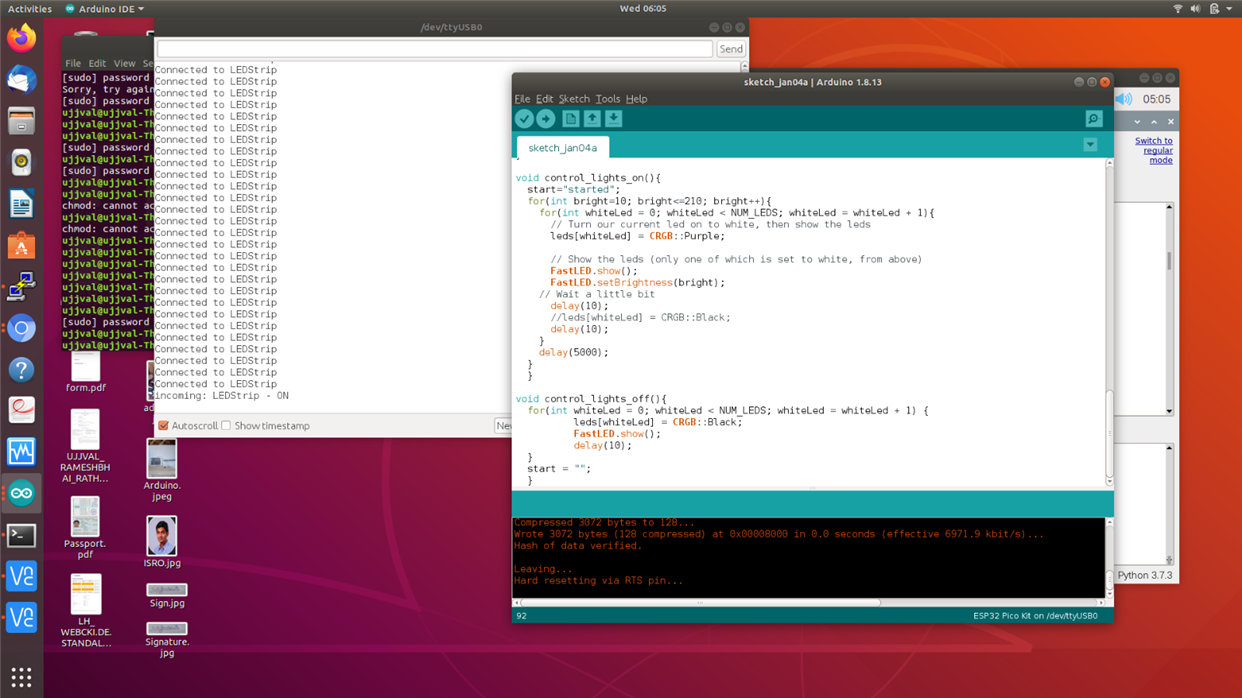Click the Open sketch arrow icon
Image resolution: width=1242 pixels, height=698 pixels.
point(592,119)
